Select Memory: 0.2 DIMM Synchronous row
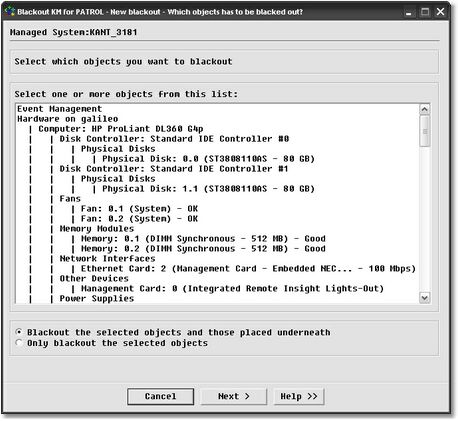Viewport: 458px width, 421px height. tap(203, 249)
